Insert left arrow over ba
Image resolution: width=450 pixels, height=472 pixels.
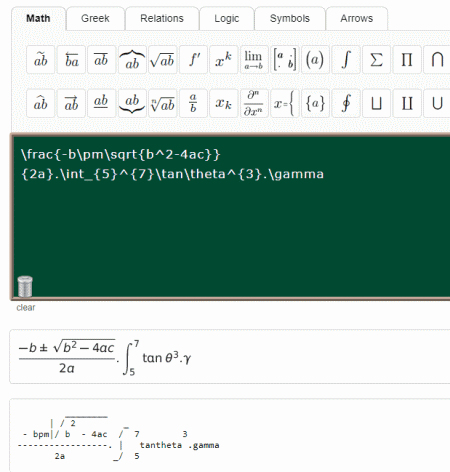pyautogui.click(x=71, y=60)
